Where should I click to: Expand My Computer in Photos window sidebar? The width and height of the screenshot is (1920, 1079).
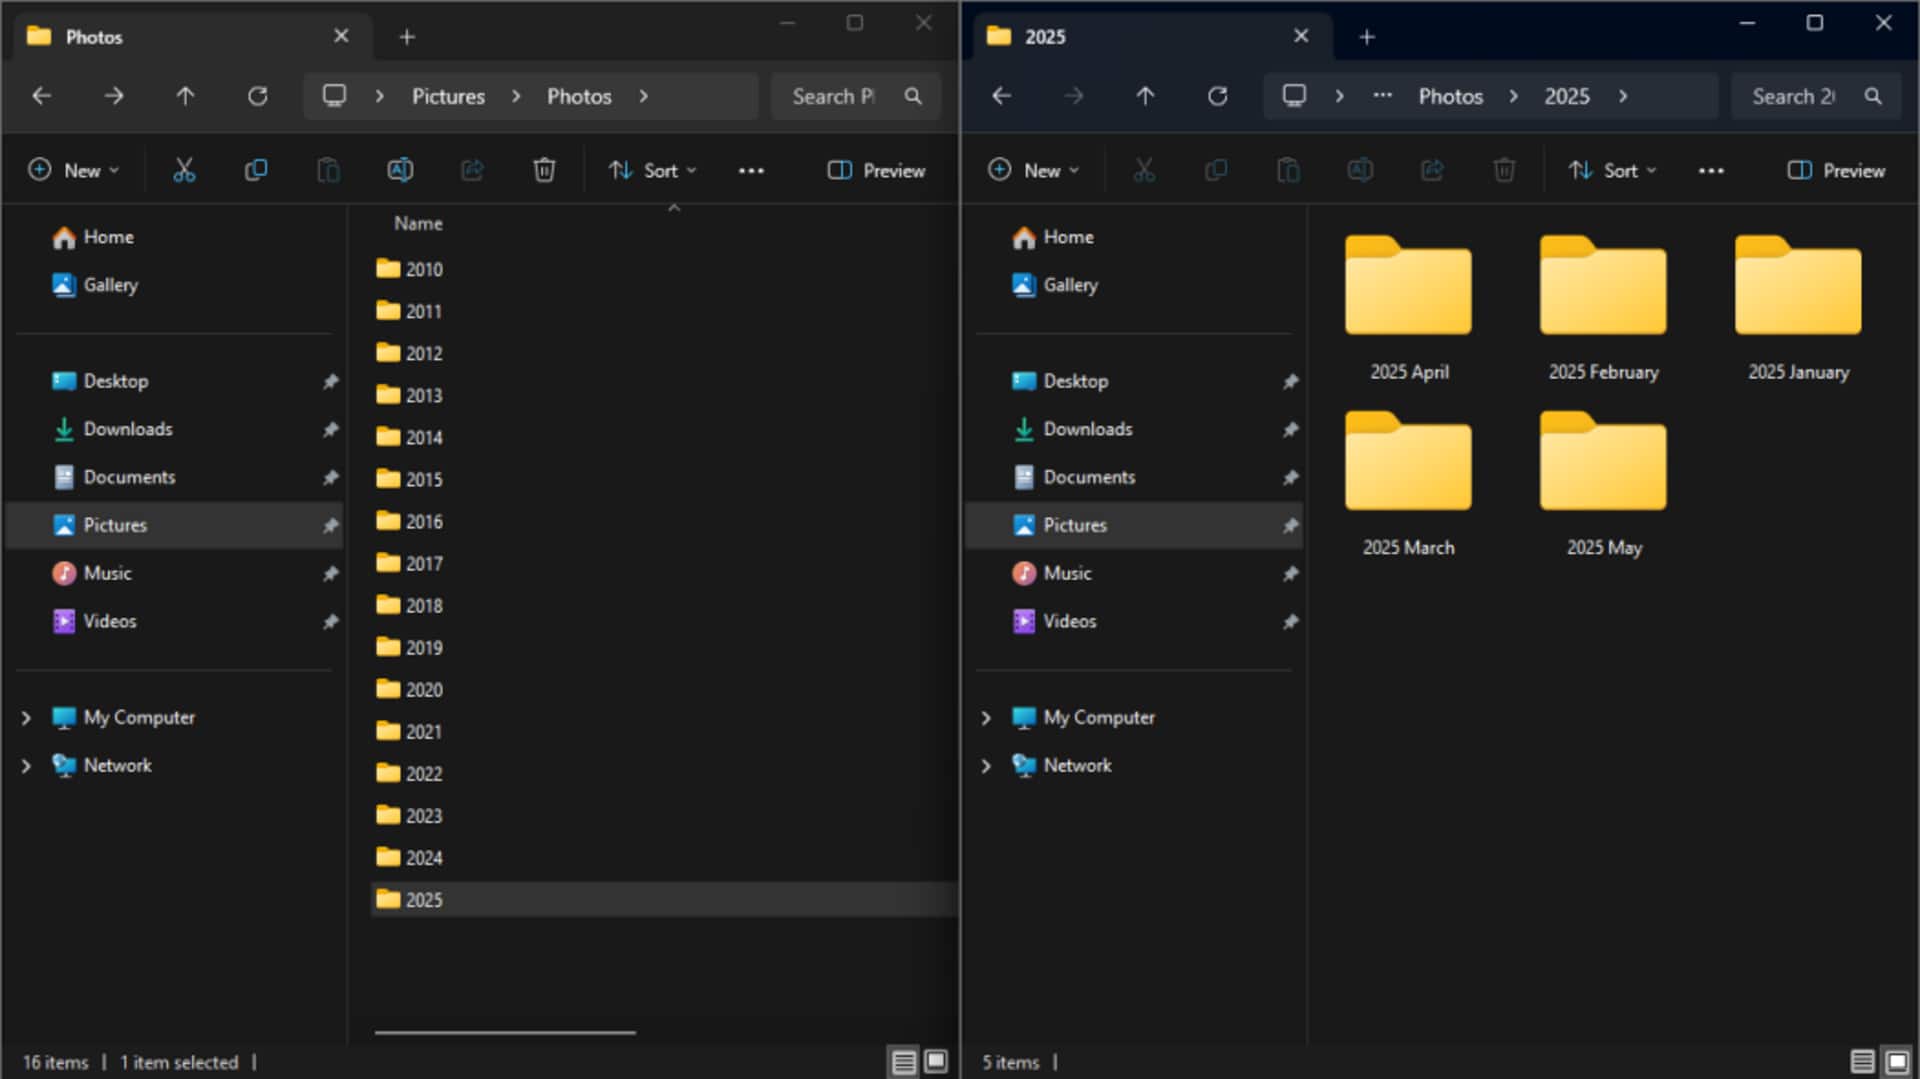[26, 718]
